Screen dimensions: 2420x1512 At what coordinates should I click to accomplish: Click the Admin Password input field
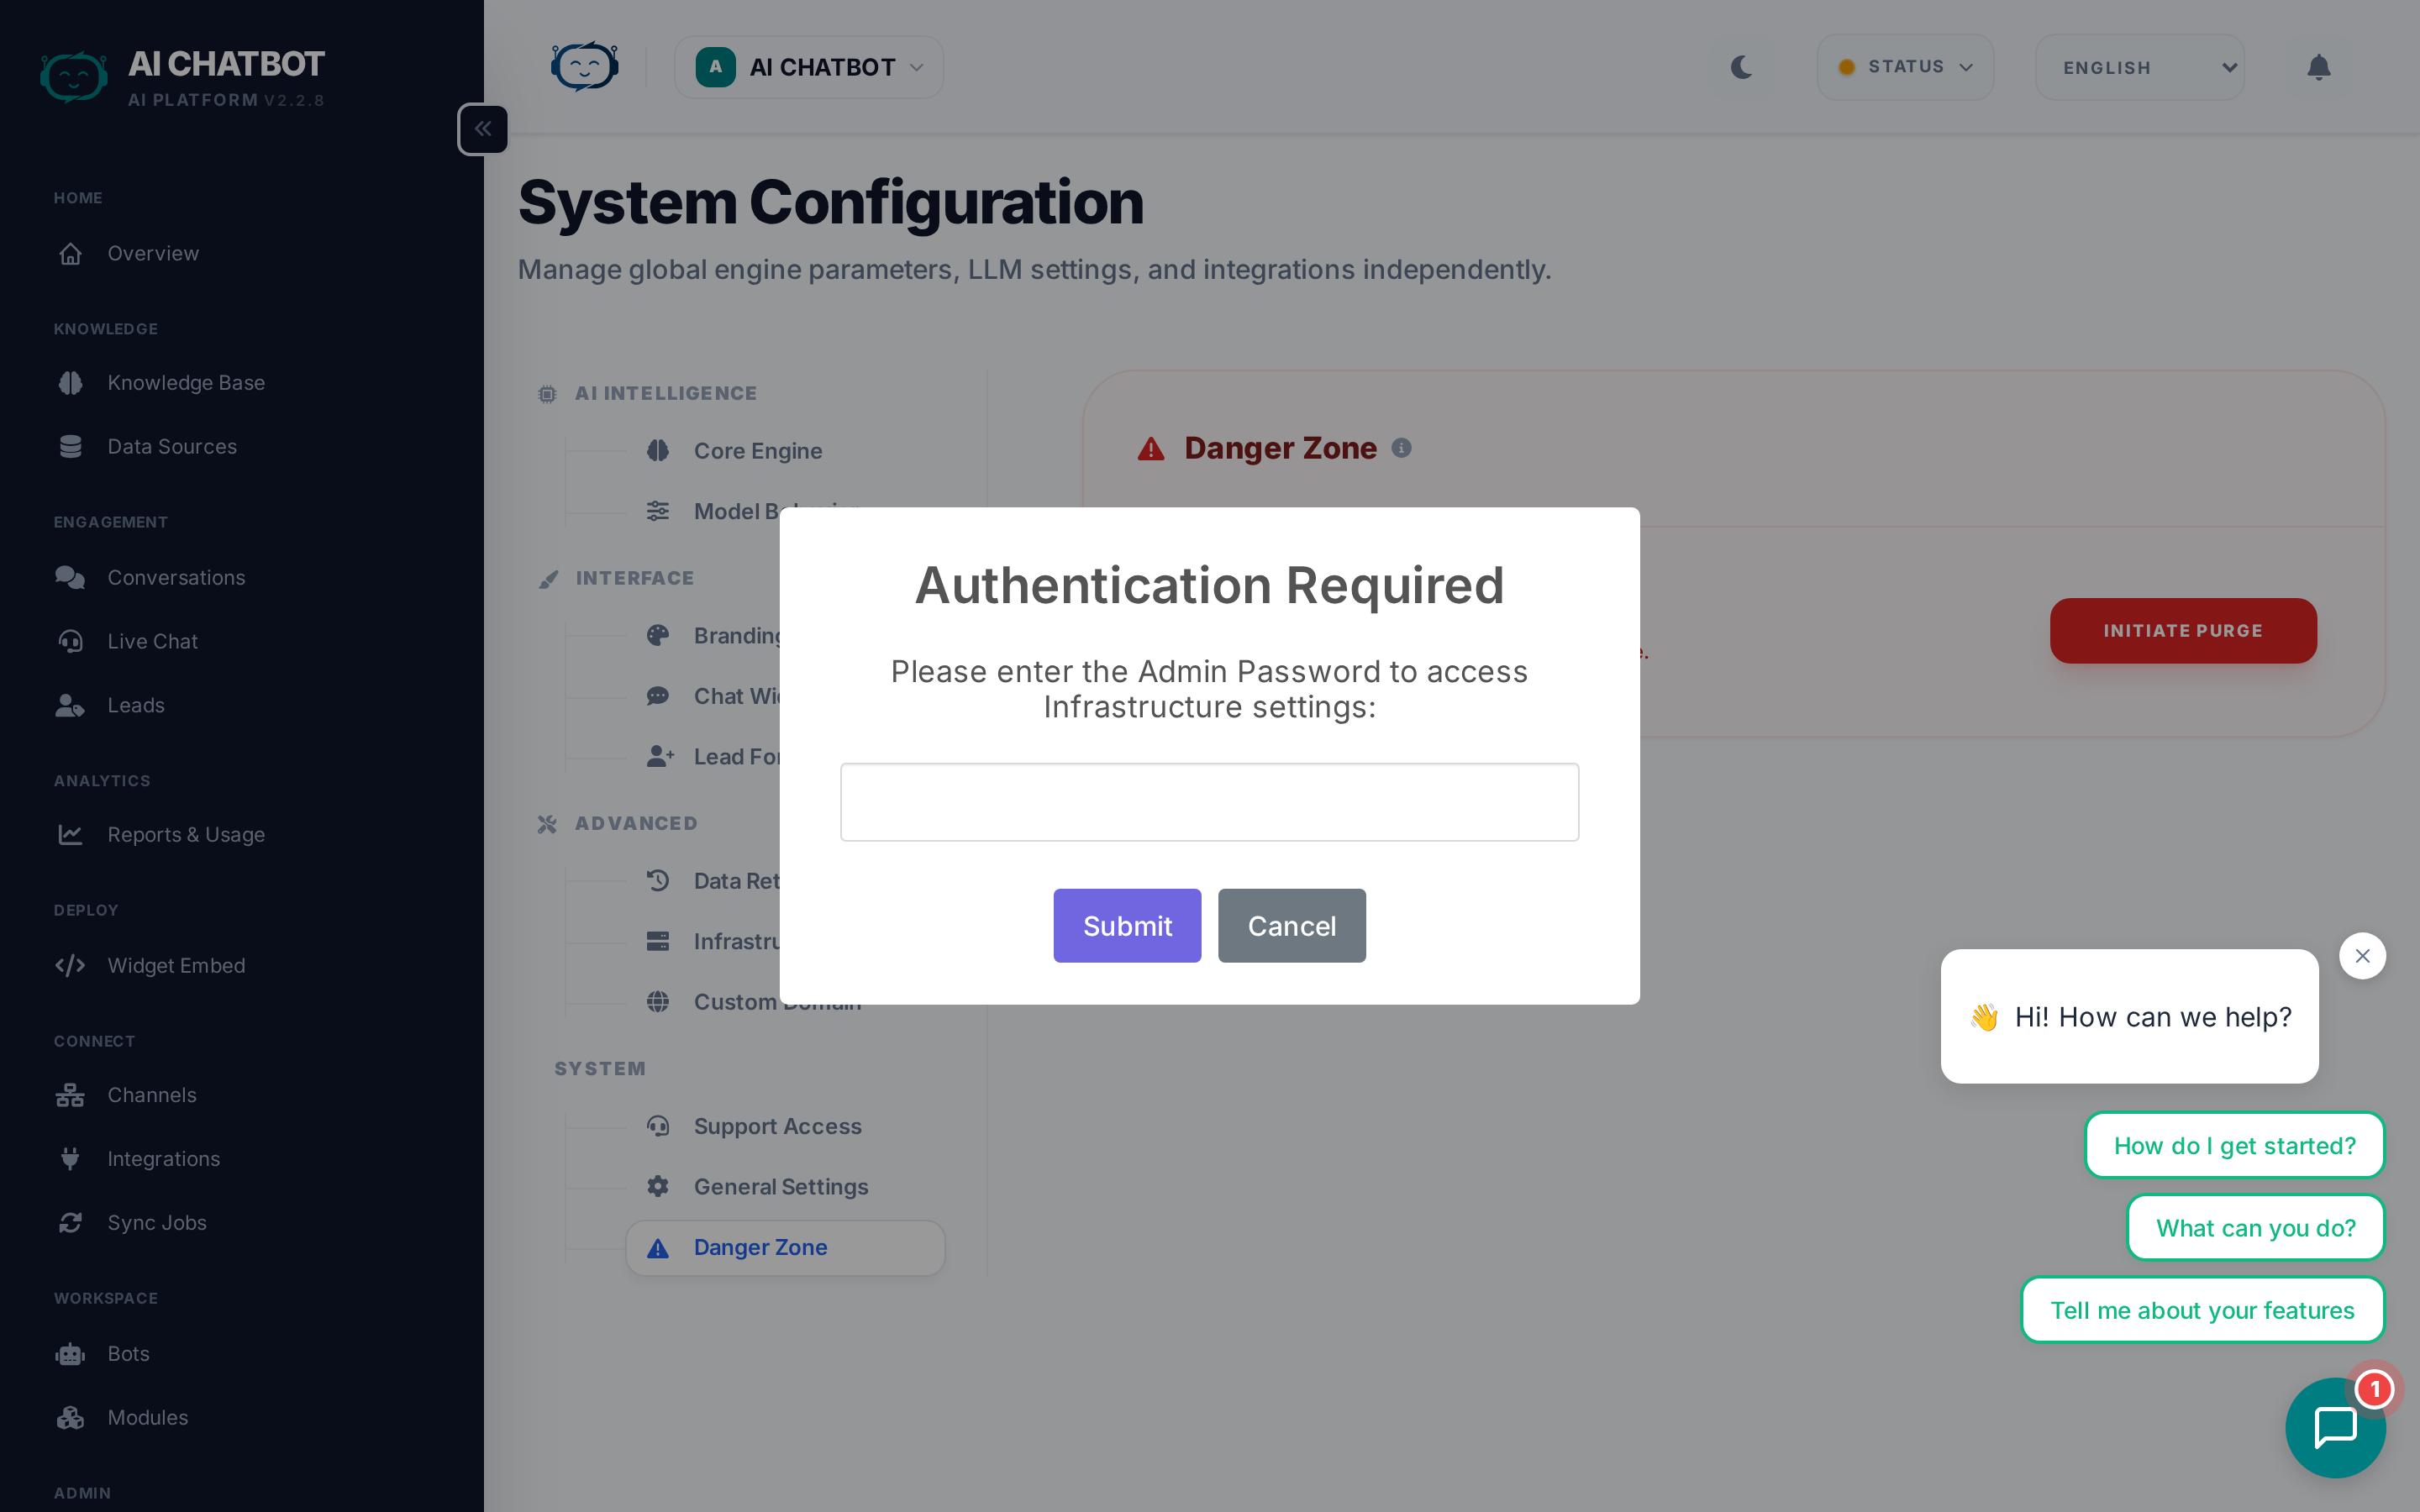point(1209,802)
